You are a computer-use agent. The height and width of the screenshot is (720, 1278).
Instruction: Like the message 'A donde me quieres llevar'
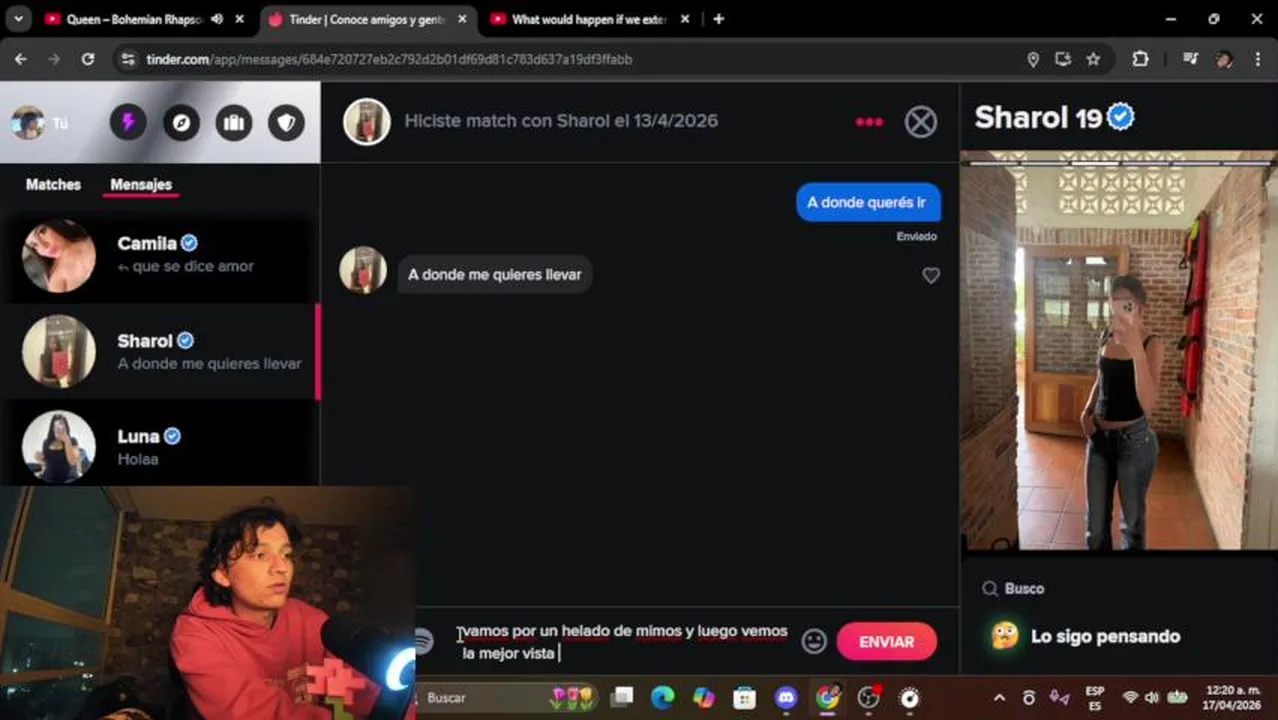click(931, 275)
